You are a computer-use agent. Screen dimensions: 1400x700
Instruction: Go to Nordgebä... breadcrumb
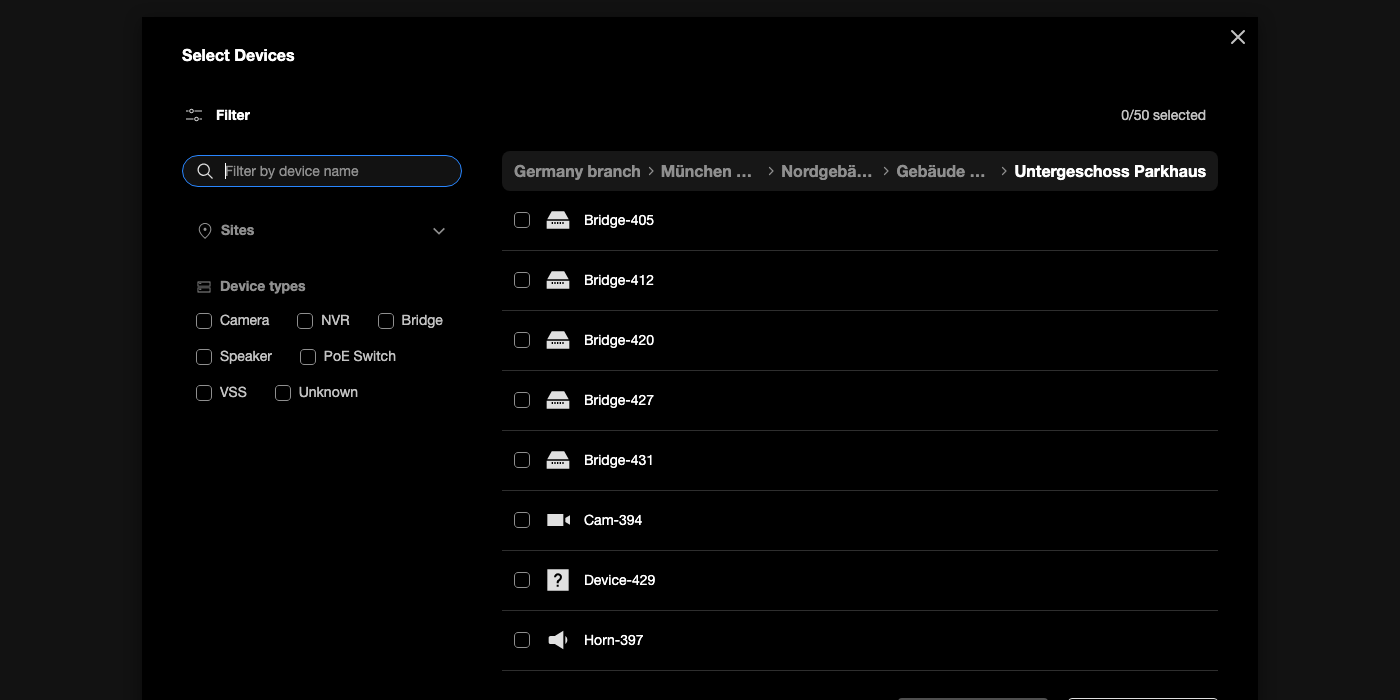[x=826, y=171]
